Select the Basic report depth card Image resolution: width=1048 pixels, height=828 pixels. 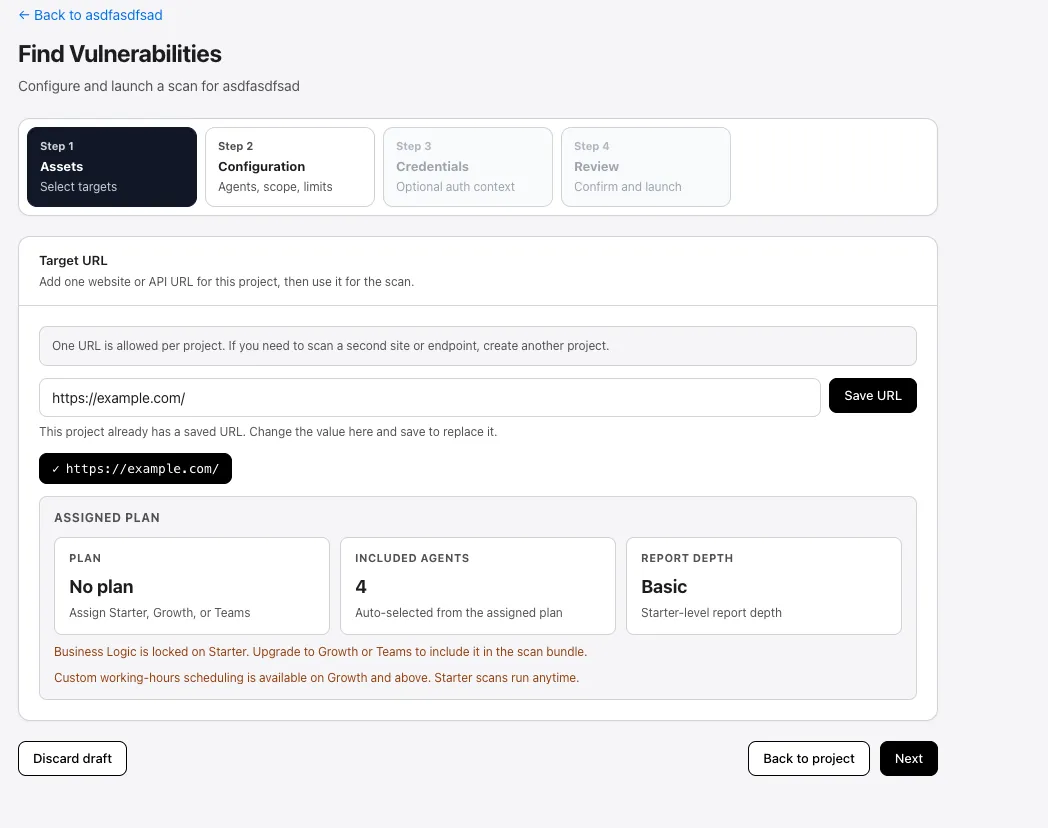(763, 585)
